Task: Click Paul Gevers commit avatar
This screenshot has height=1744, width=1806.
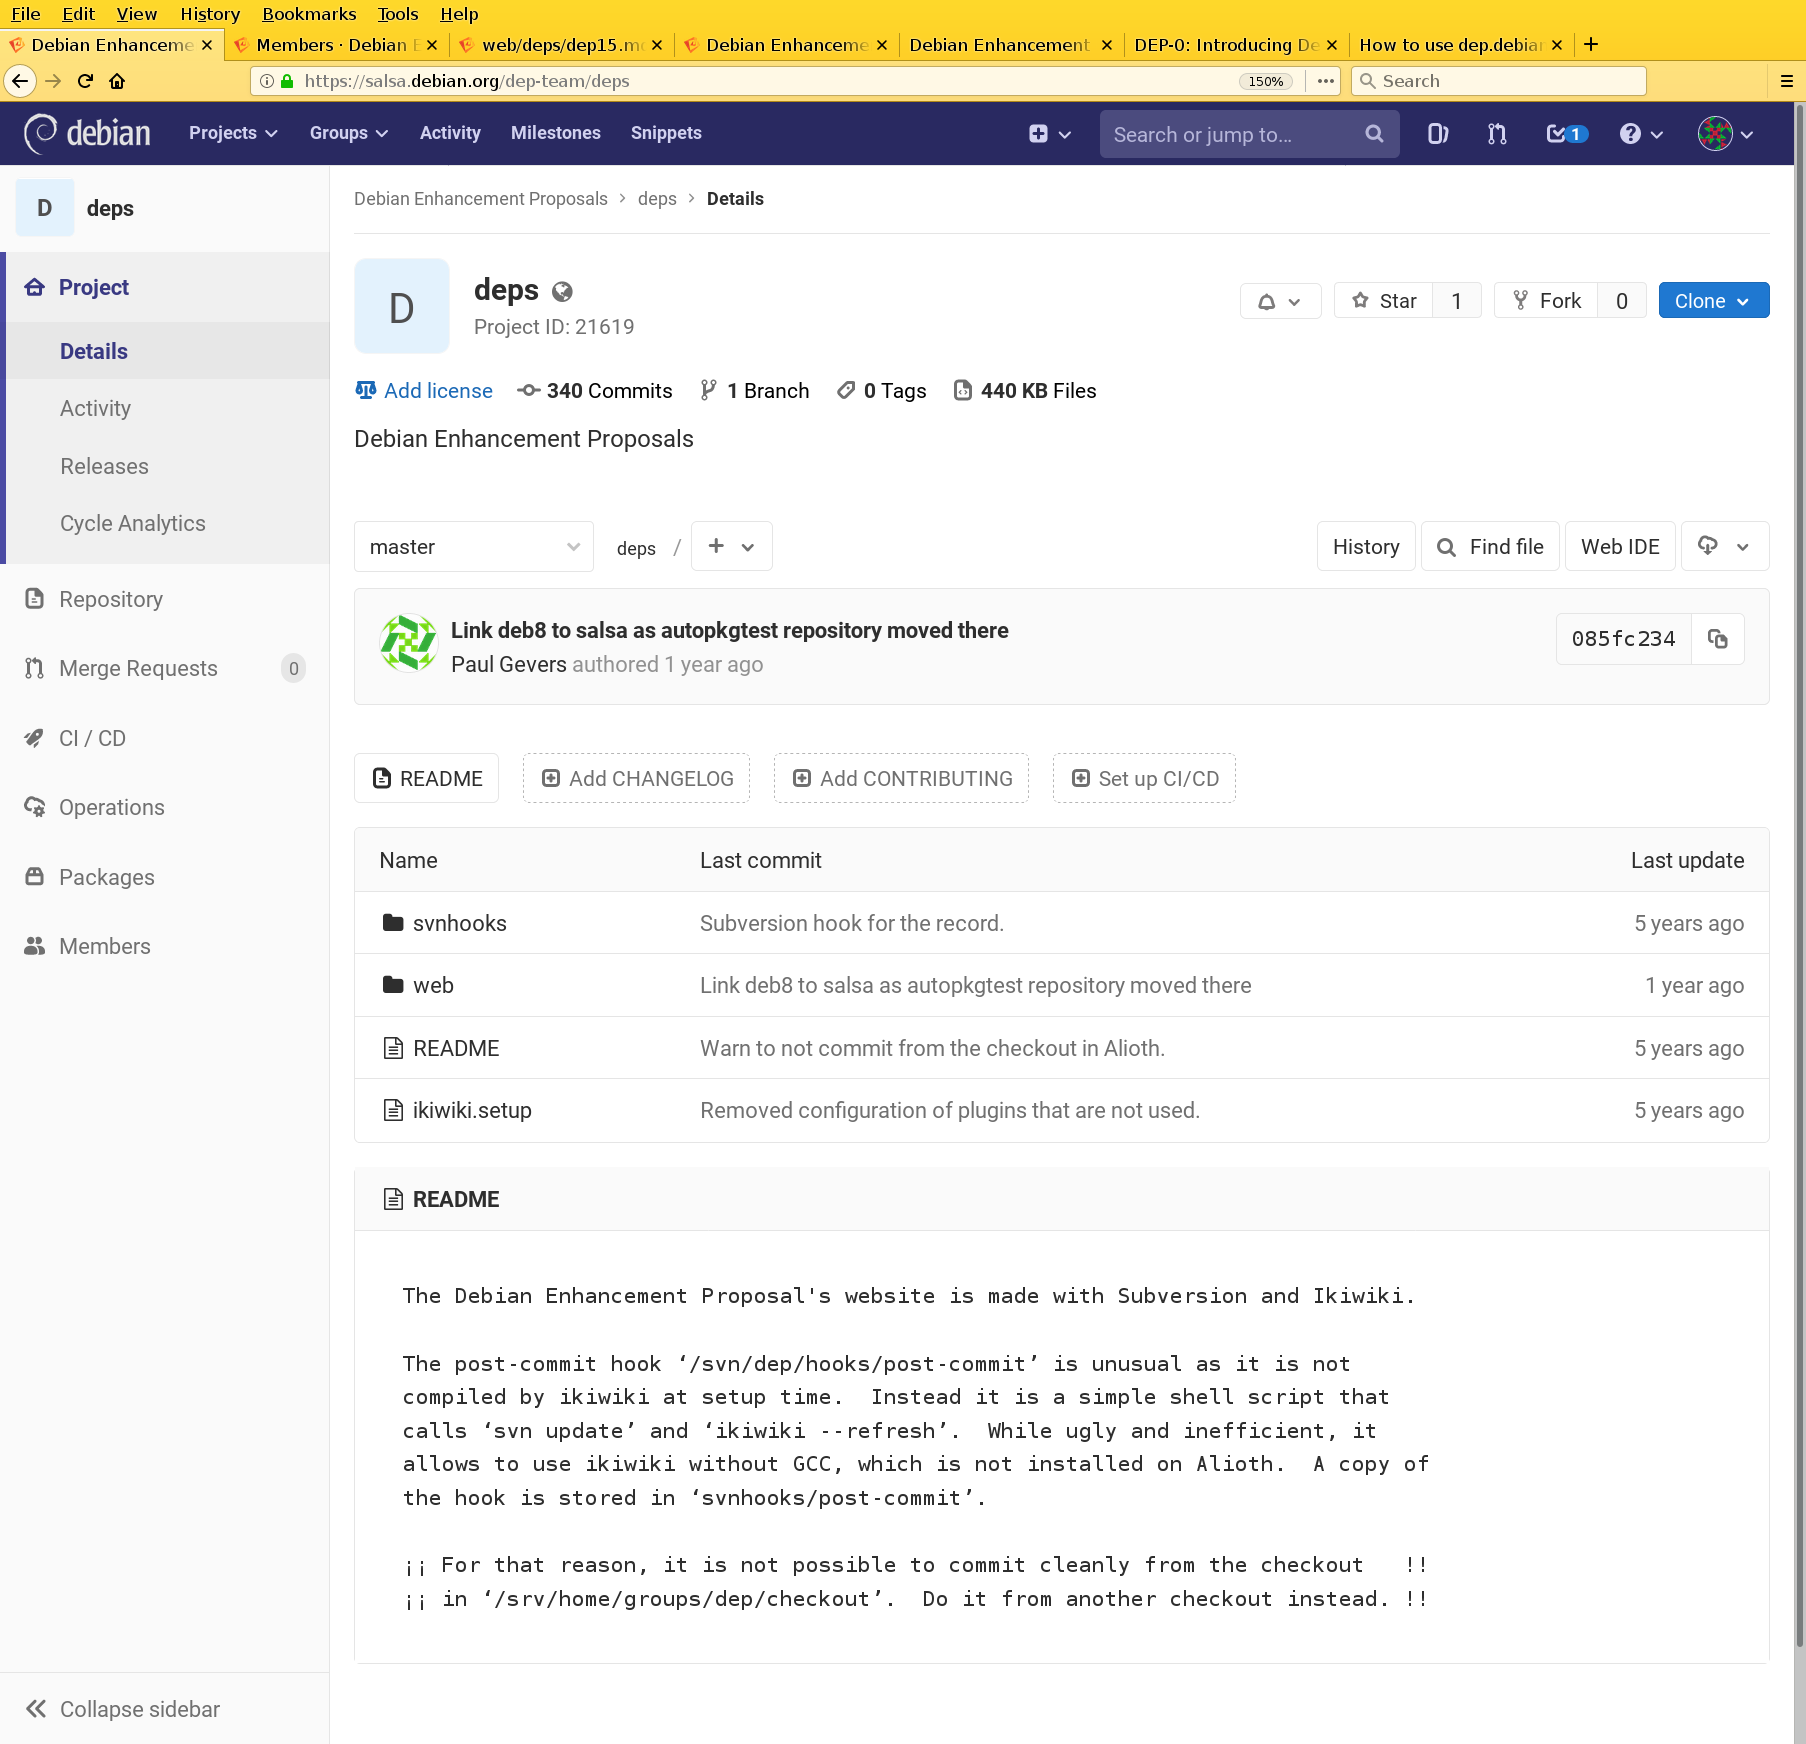Action: pos(408,643)
